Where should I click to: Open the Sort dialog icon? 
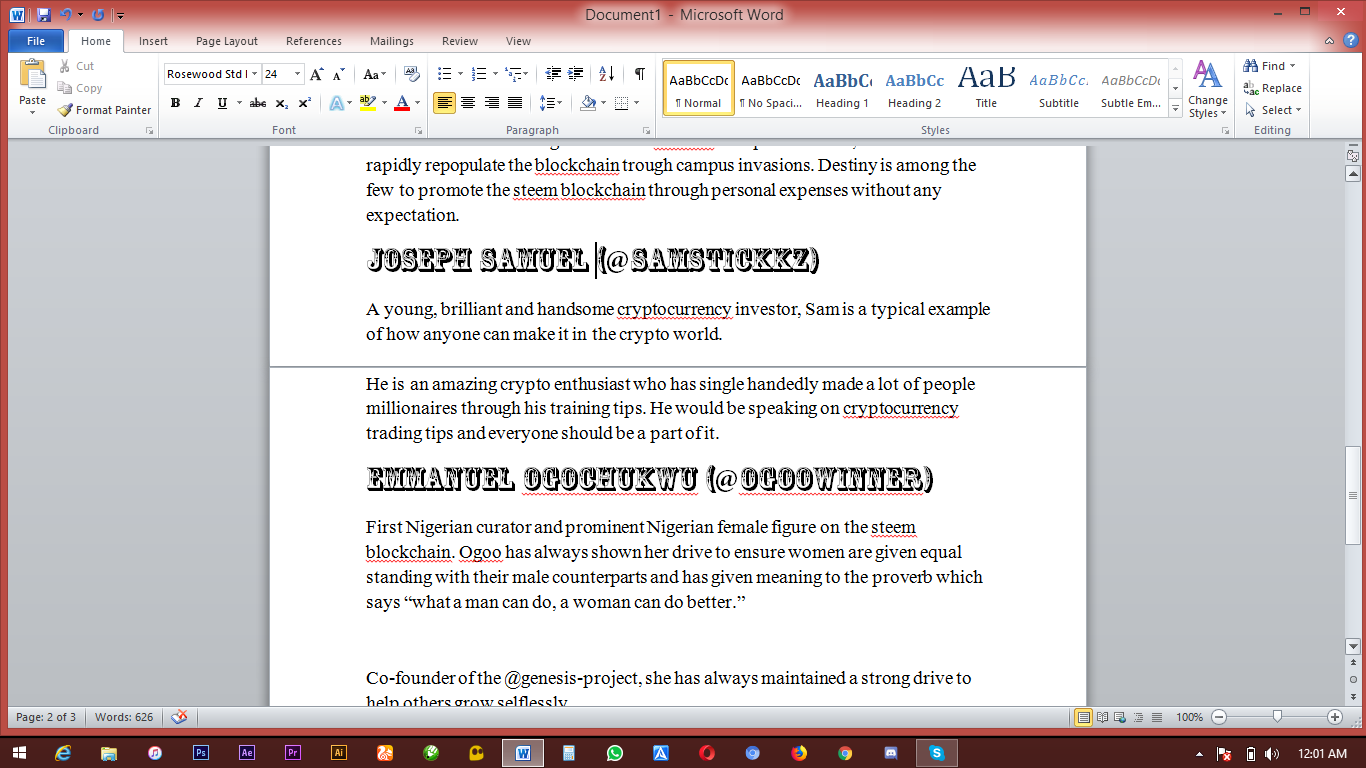606,74
